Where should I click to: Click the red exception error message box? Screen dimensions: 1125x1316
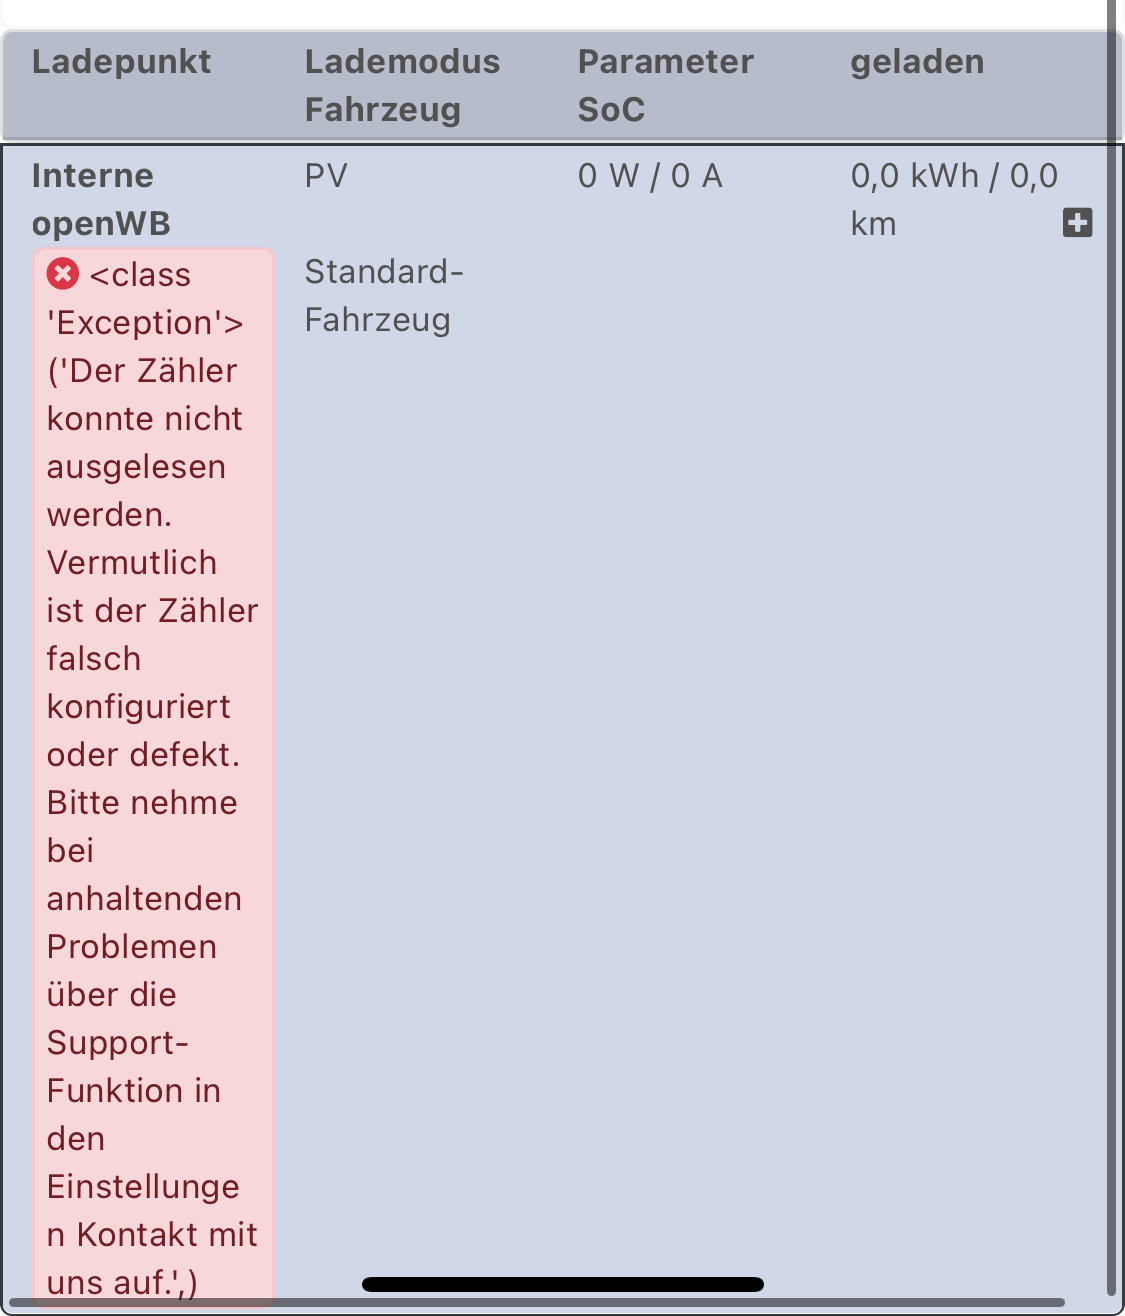point(153,778)
